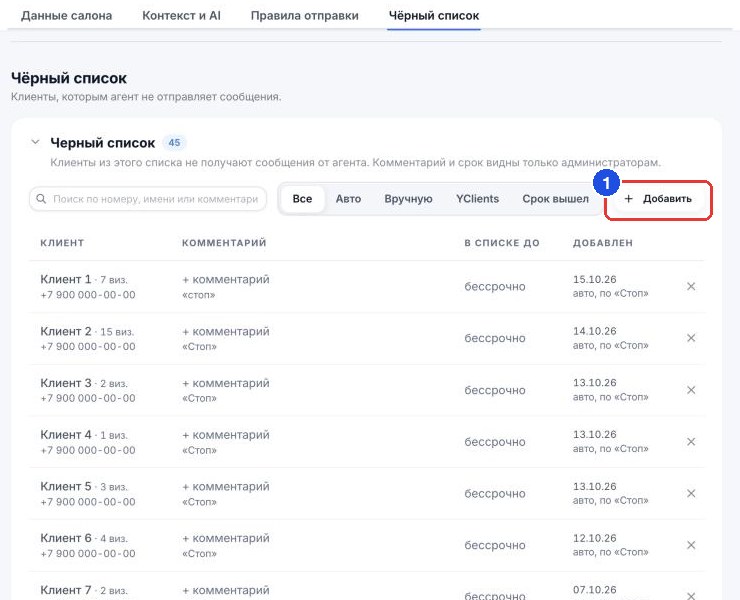
Task: Click the КЛИЕНТ column header
Action: 62,243
